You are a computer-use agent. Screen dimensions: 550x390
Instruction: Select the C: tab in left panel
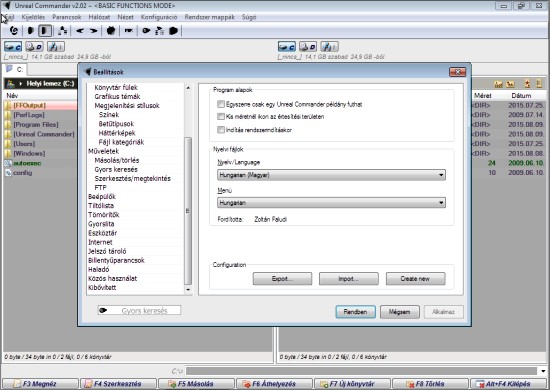click(x=15, y=69)
